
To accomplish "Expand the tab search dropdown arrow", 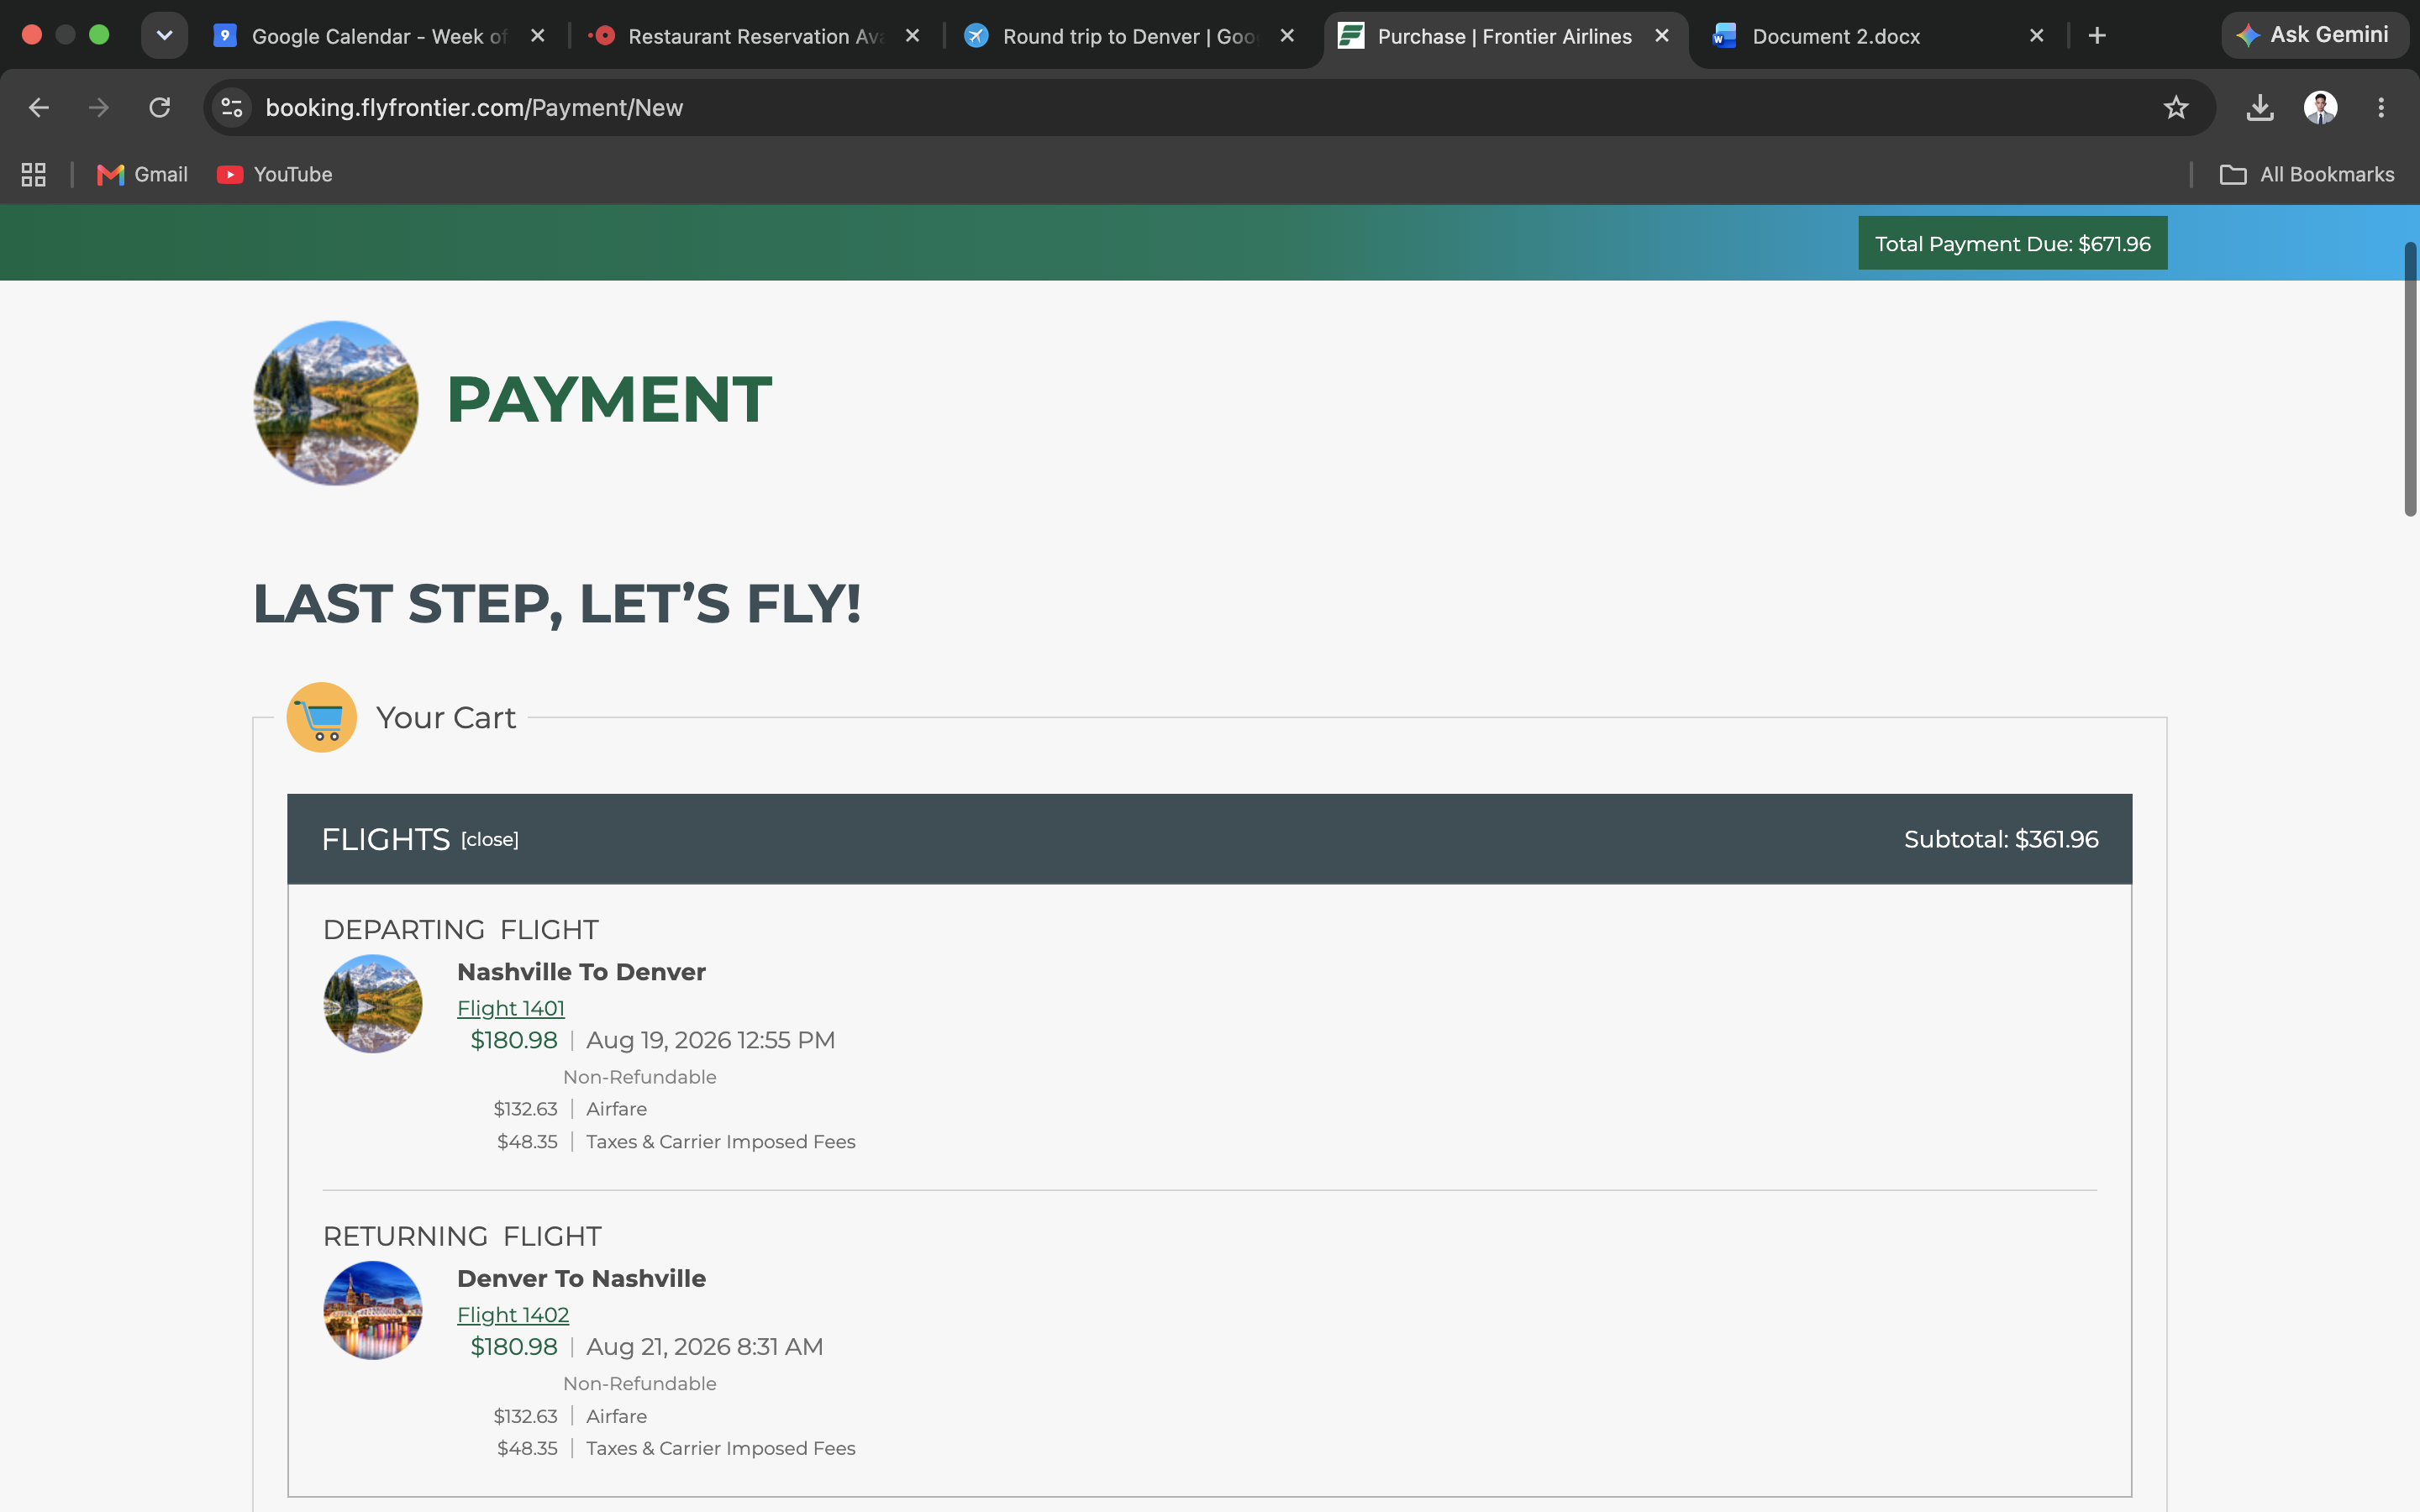I will pos(164,35).
